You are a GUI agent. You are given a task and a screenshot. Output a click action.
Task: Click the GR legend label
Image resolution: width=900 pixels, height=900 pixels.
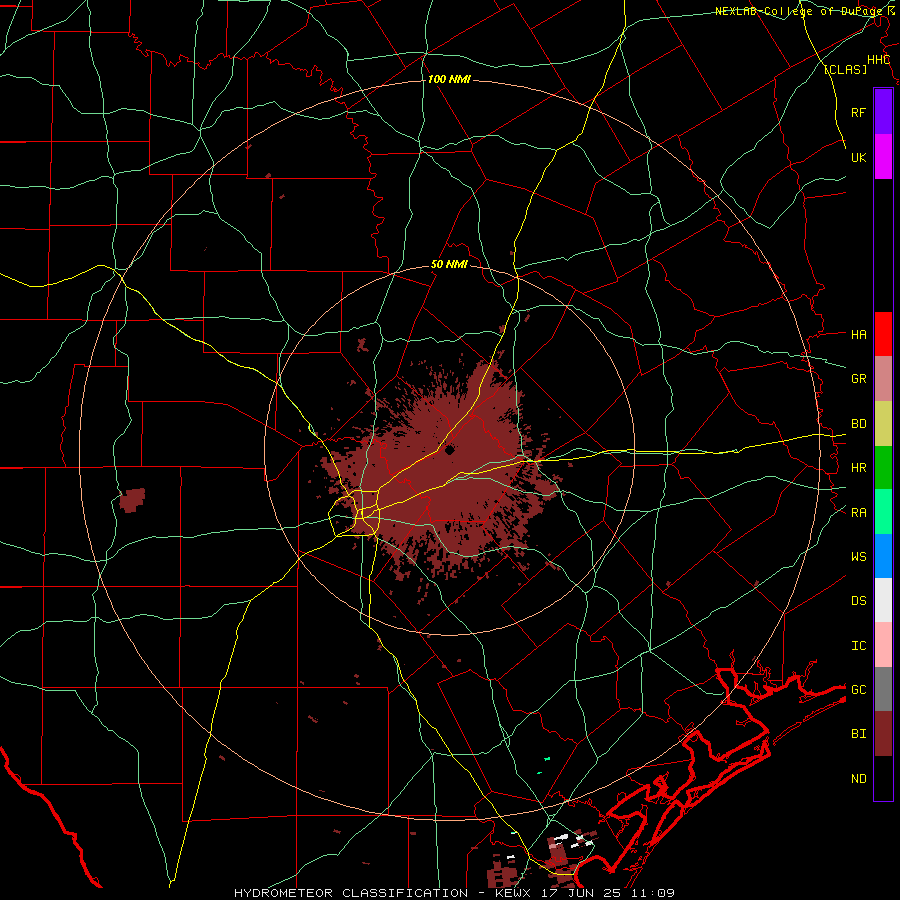click(x=858, y=379)
